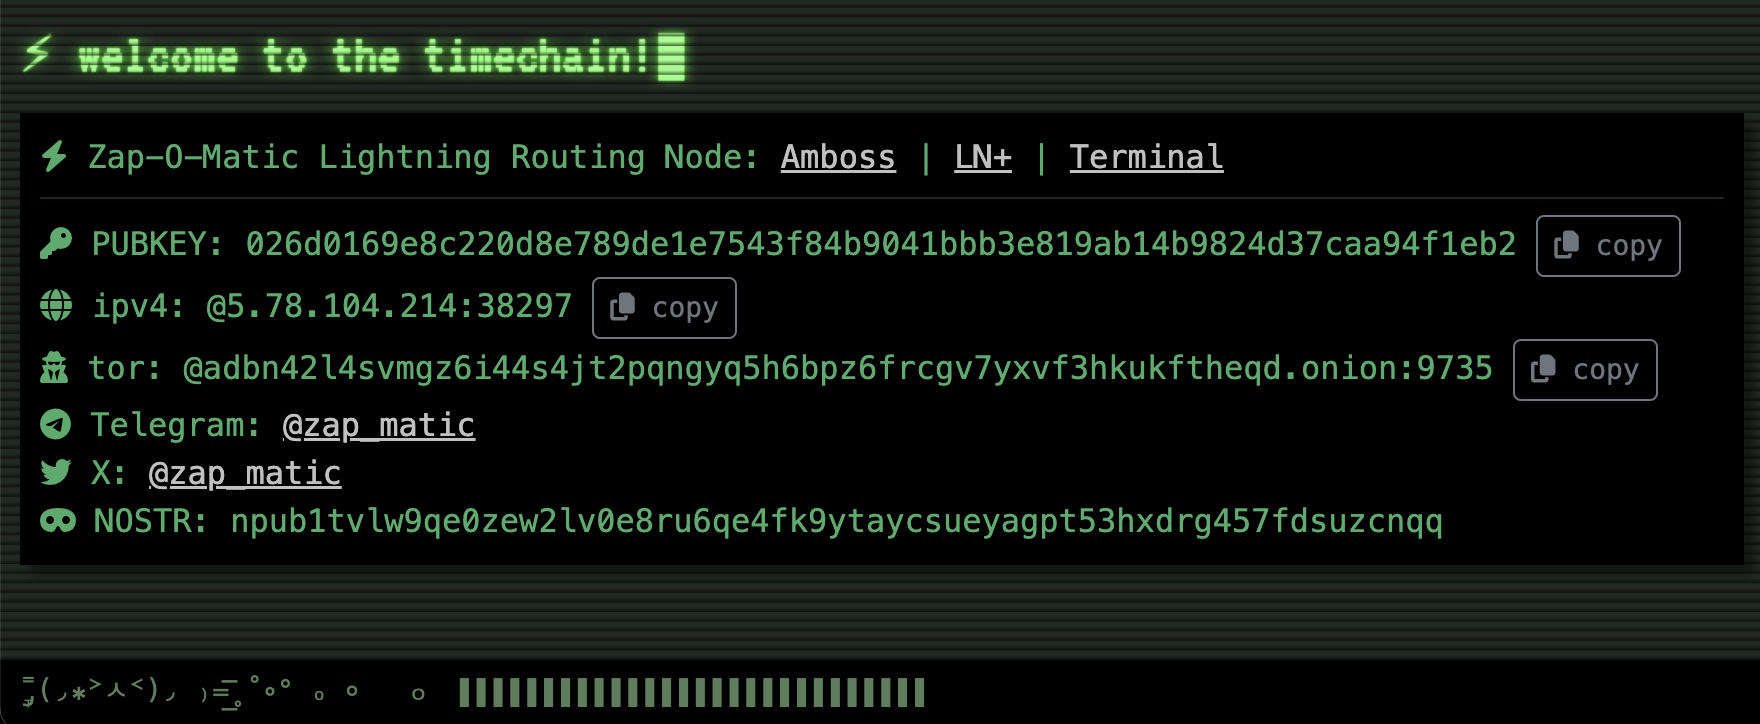The image size is (1760, 724).
Task: Open the X @zap_matic profile link
Action: tap(244, 473)
